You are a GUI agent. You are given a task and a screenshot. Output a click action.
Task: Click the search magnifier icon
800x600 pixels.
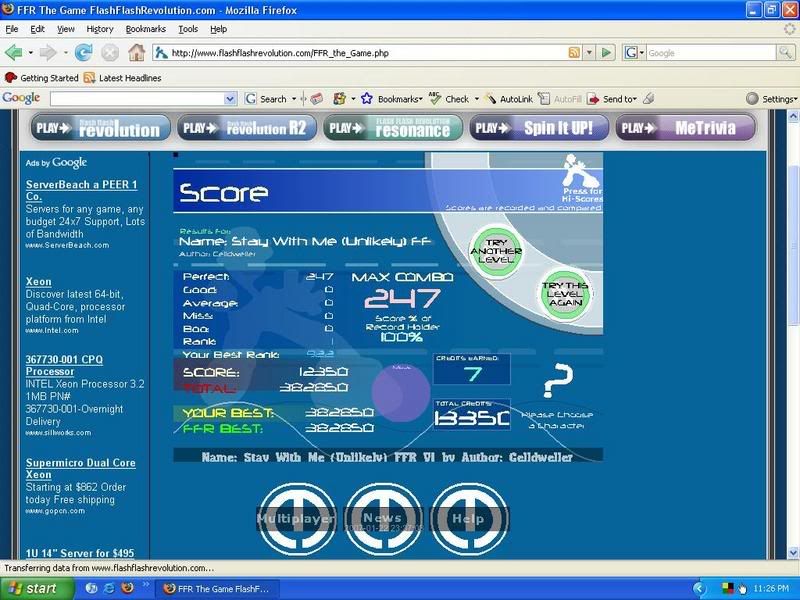tap(785, 52)
